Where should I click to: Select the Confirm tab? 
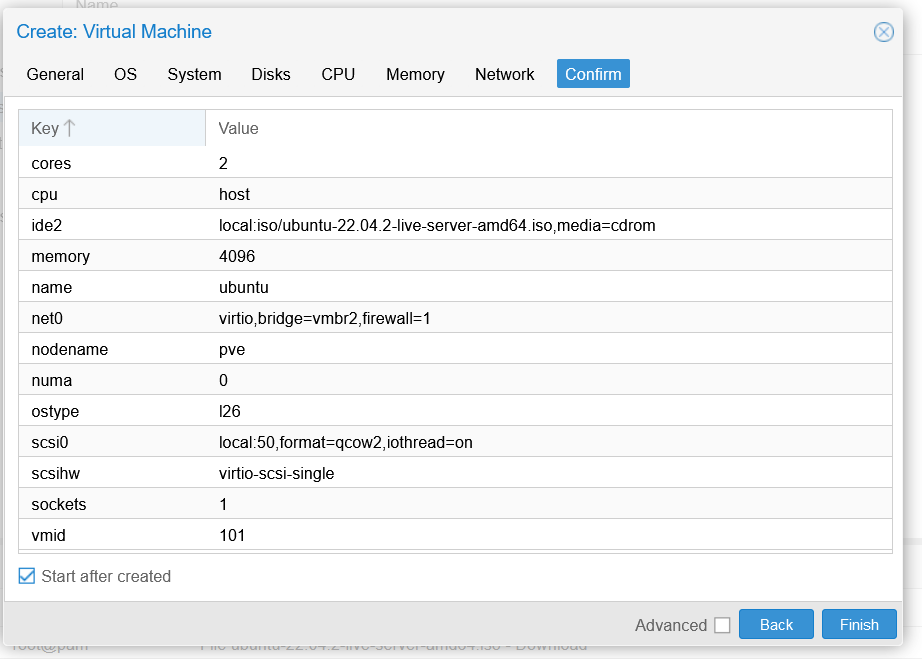tap(593, 74)
